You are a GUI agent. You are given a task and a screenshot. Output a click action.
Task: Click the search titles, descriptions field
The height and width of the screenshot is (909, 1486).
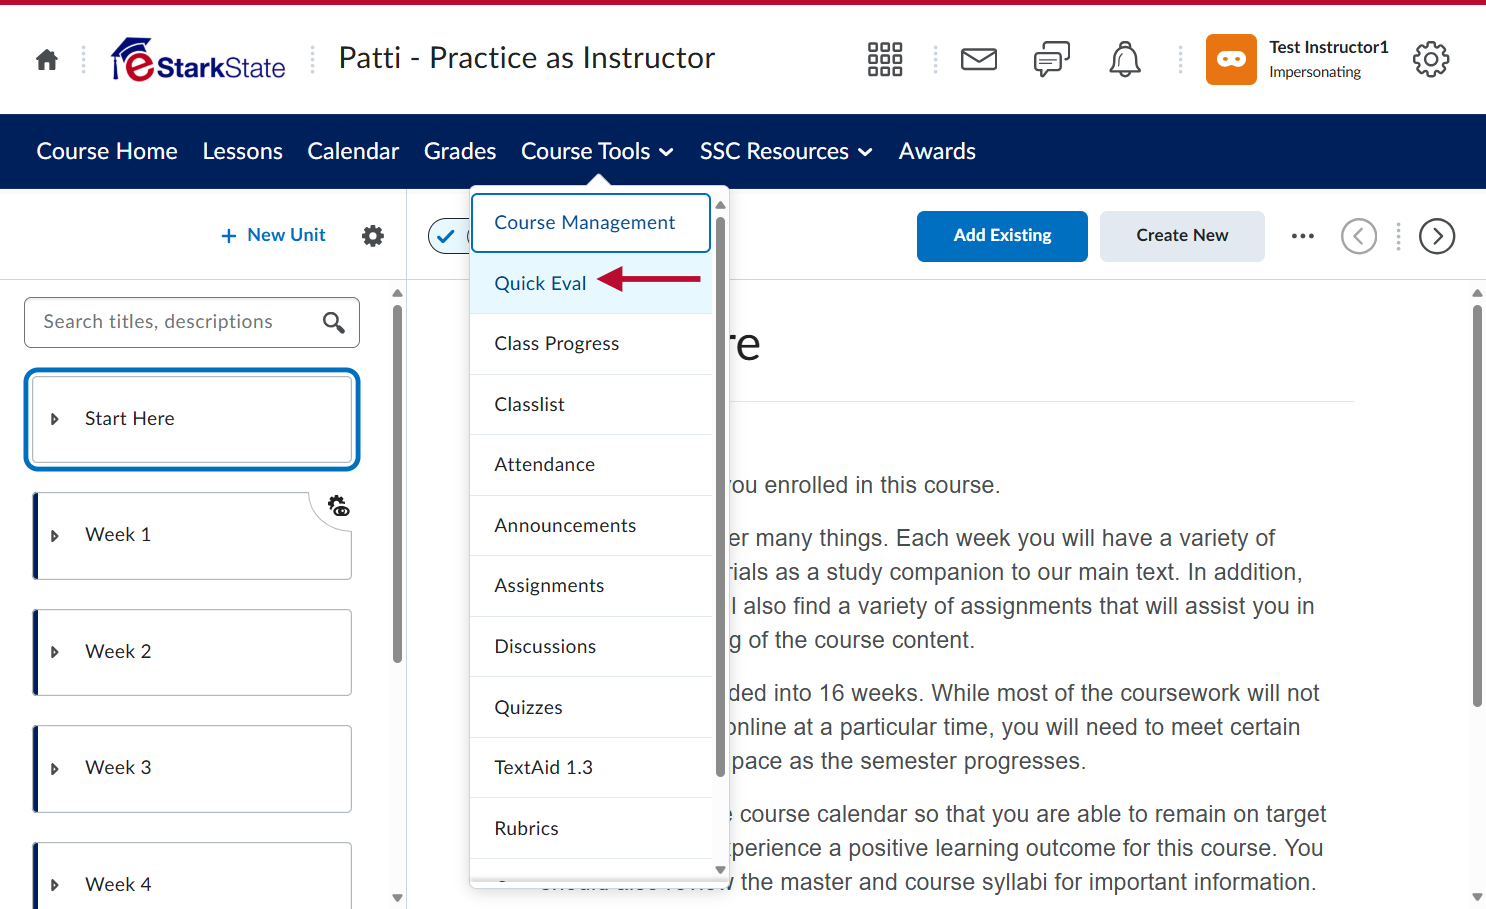tap(192, 322)
